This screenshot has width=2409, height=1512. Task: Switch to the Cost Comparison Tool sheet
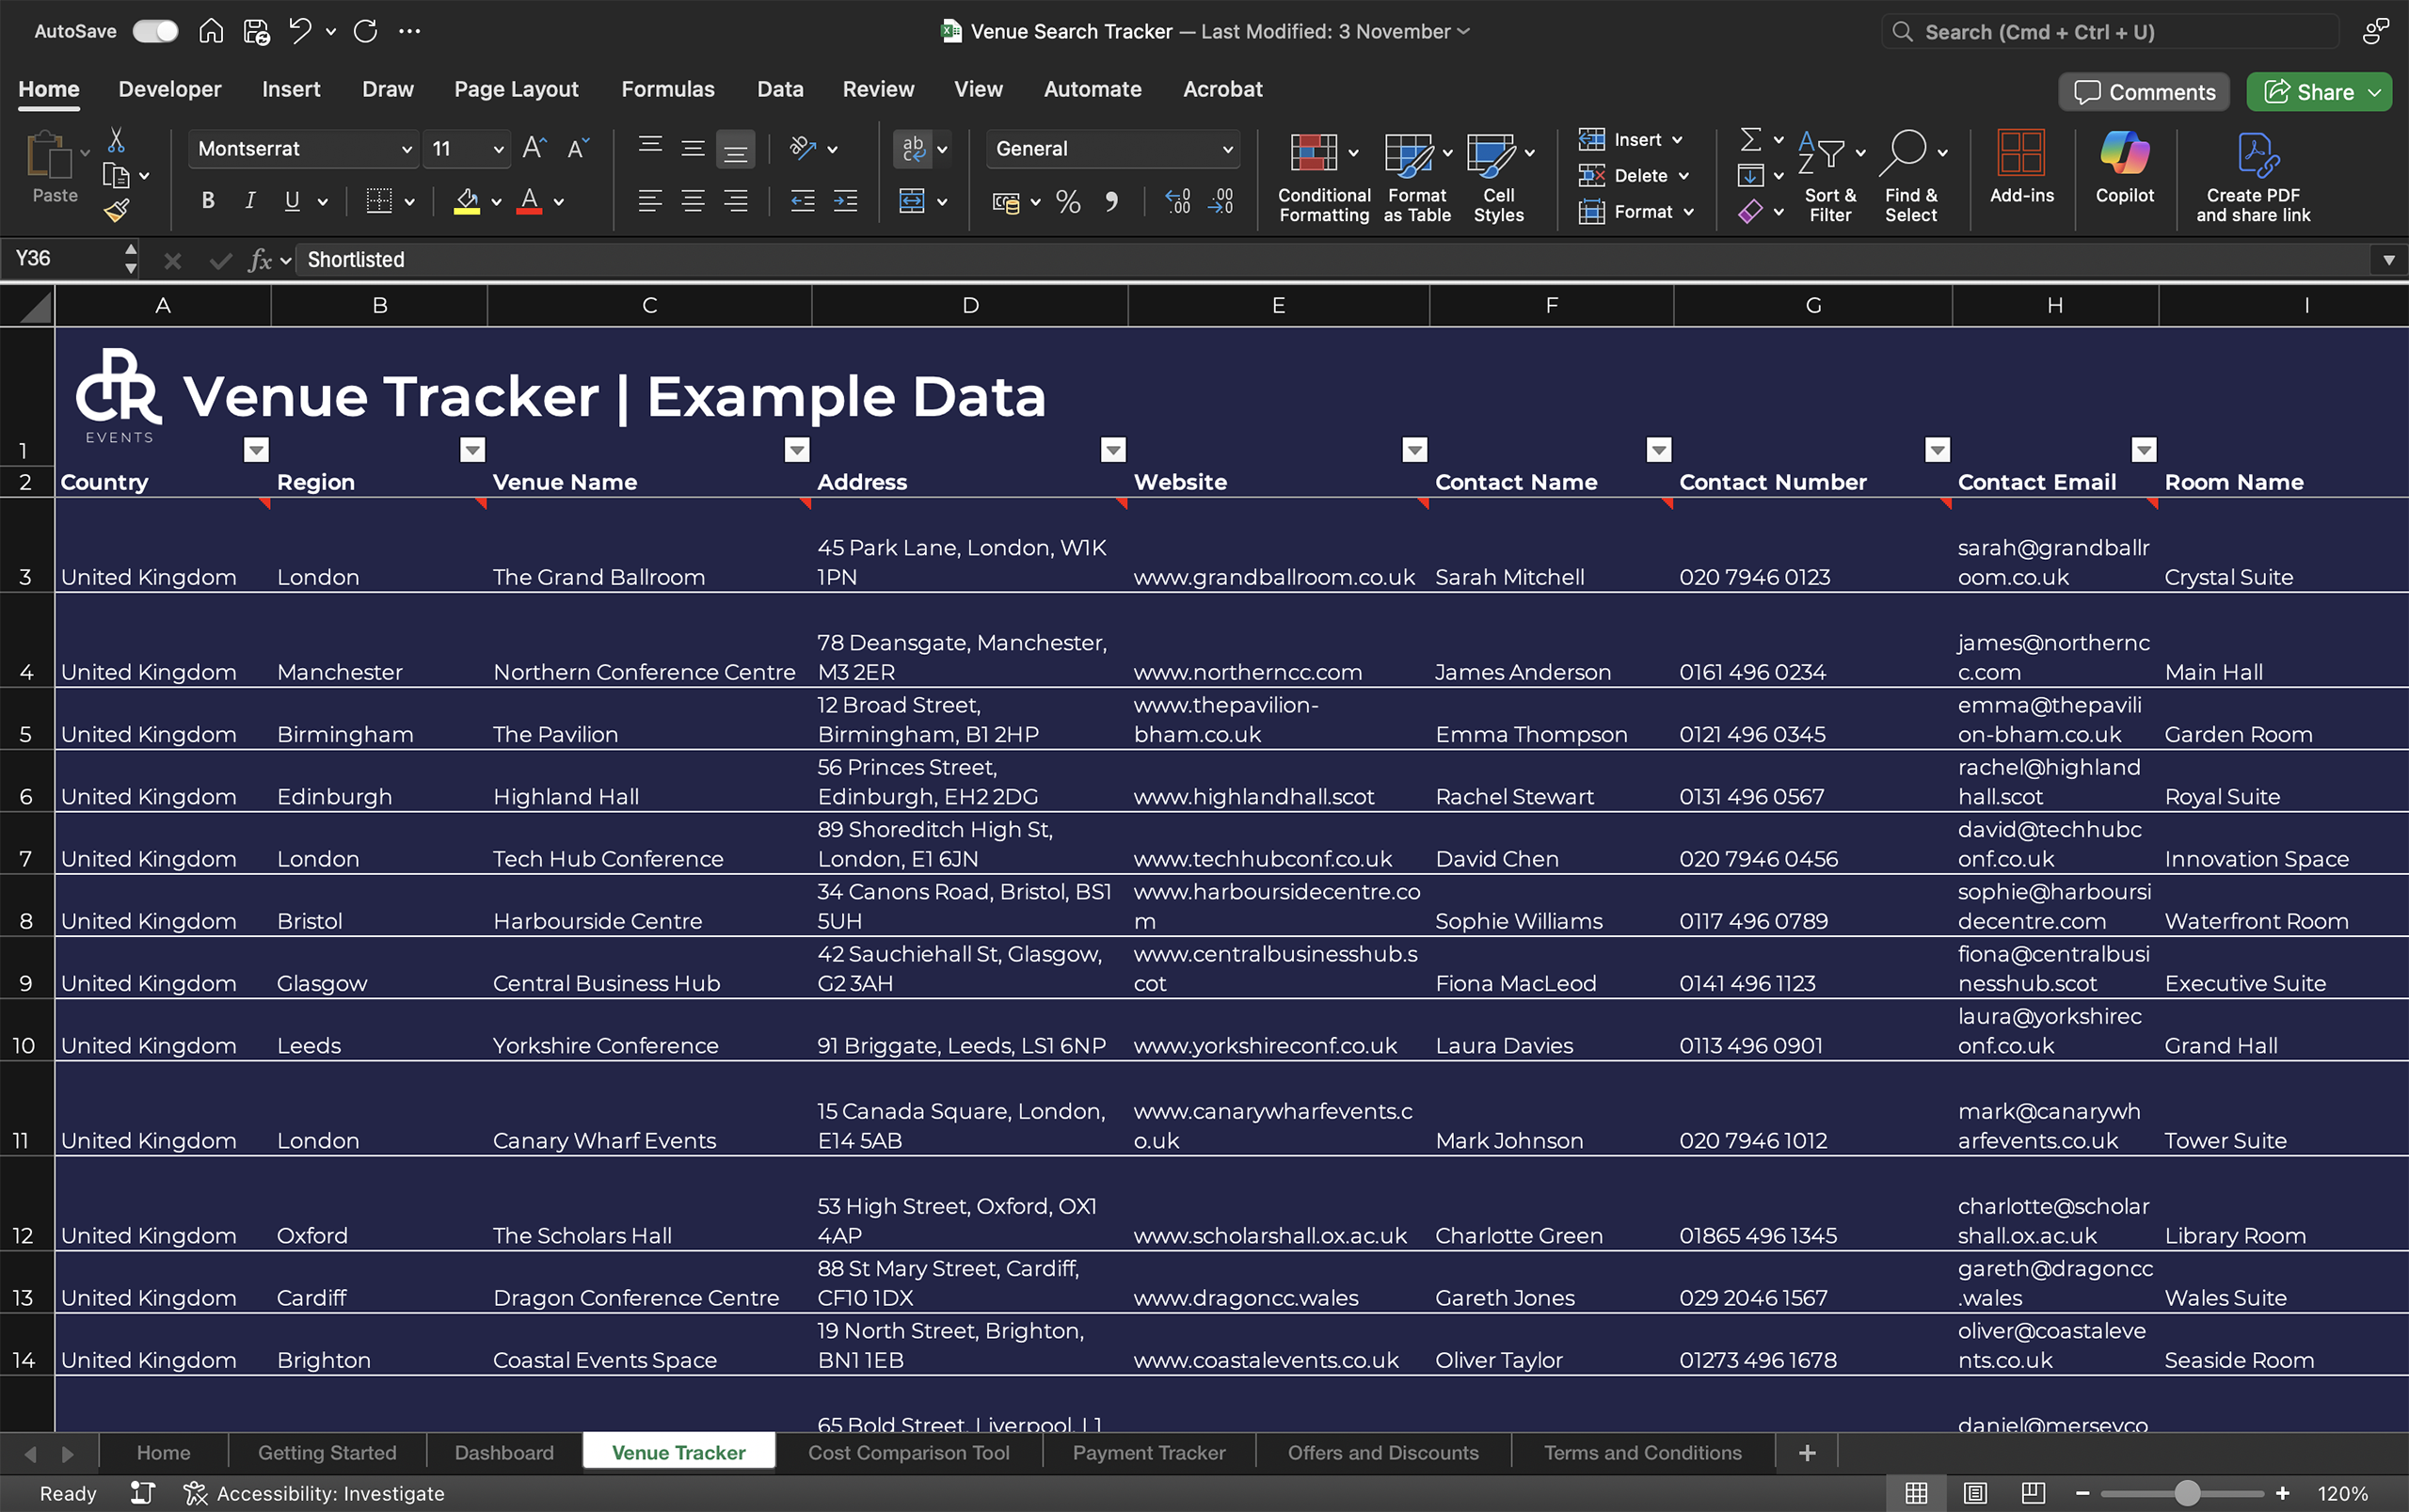[908, 1452]
